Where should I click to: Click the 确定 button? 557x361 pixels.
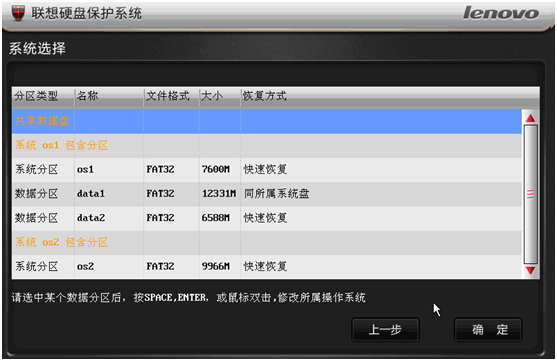488,330
